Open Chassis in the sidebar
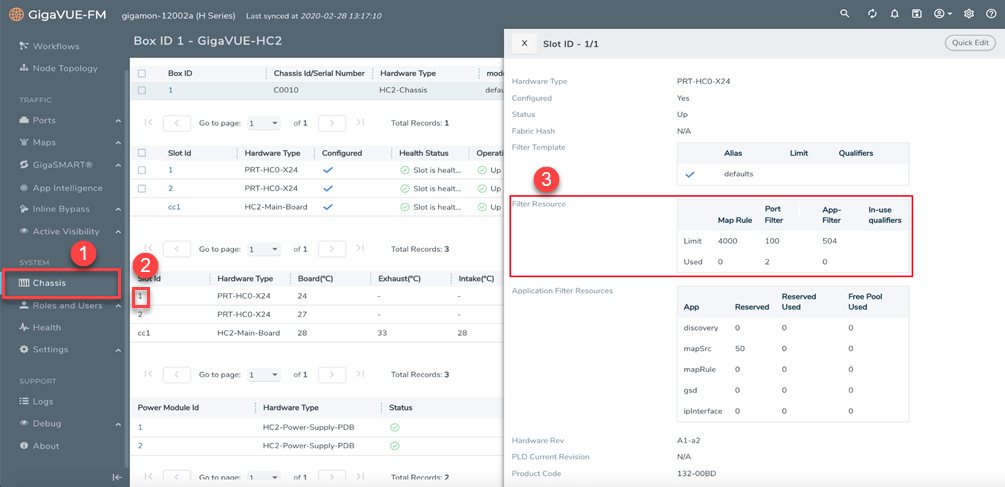Viewport: 1005px width, 487px height. (49, 283)
